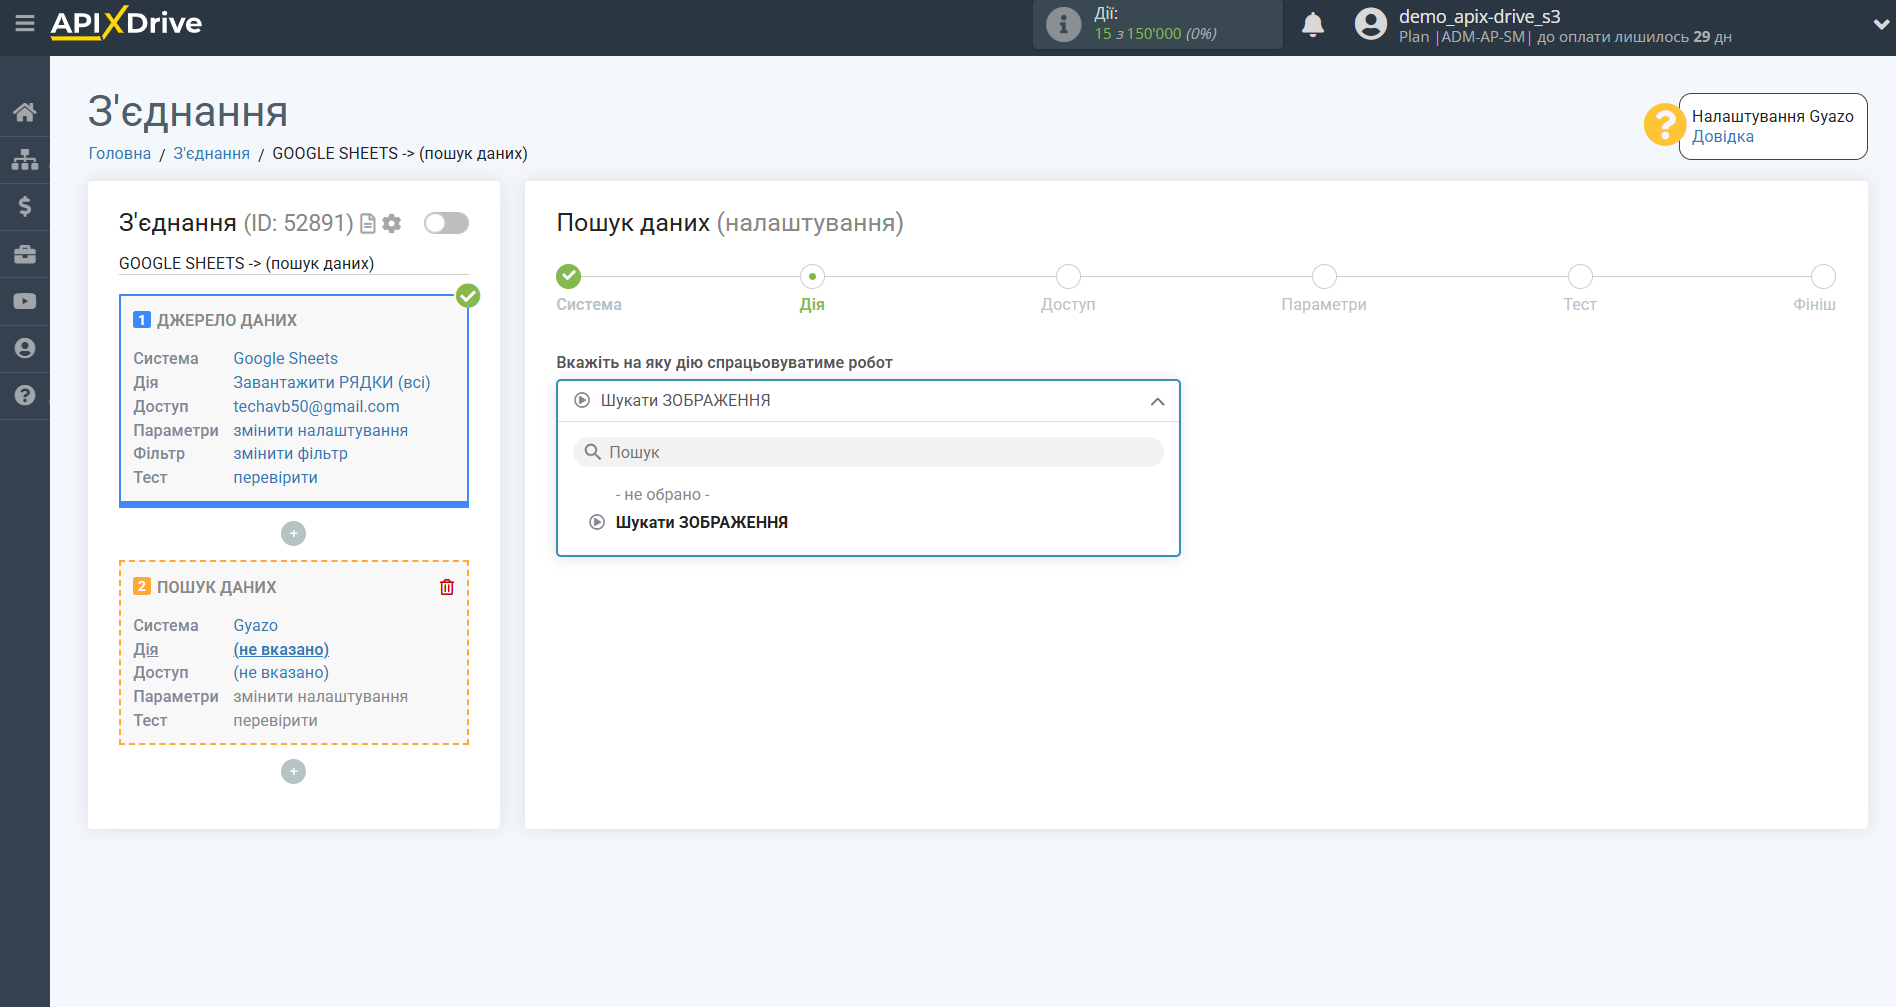
Task: Select the Connections hierarchy icon in sidebar
Action: 24,158
